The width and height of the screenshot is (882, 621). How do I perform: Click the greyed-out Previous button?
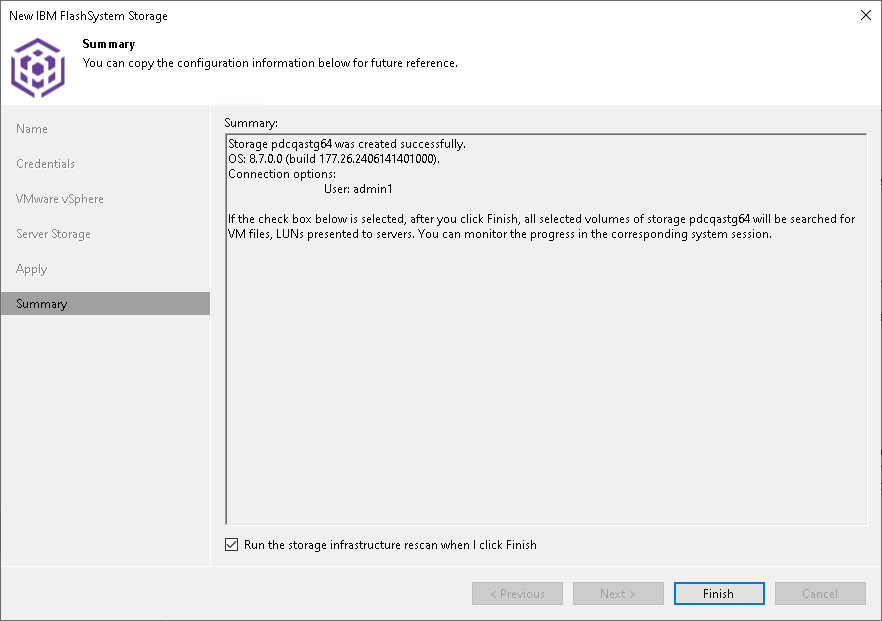point(518,593)
